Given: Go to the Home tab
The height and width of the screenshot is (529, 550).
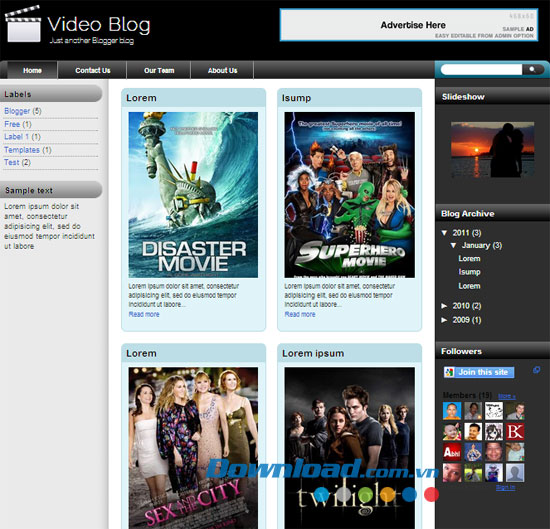Looking at the screenshot, I should 32,70.
